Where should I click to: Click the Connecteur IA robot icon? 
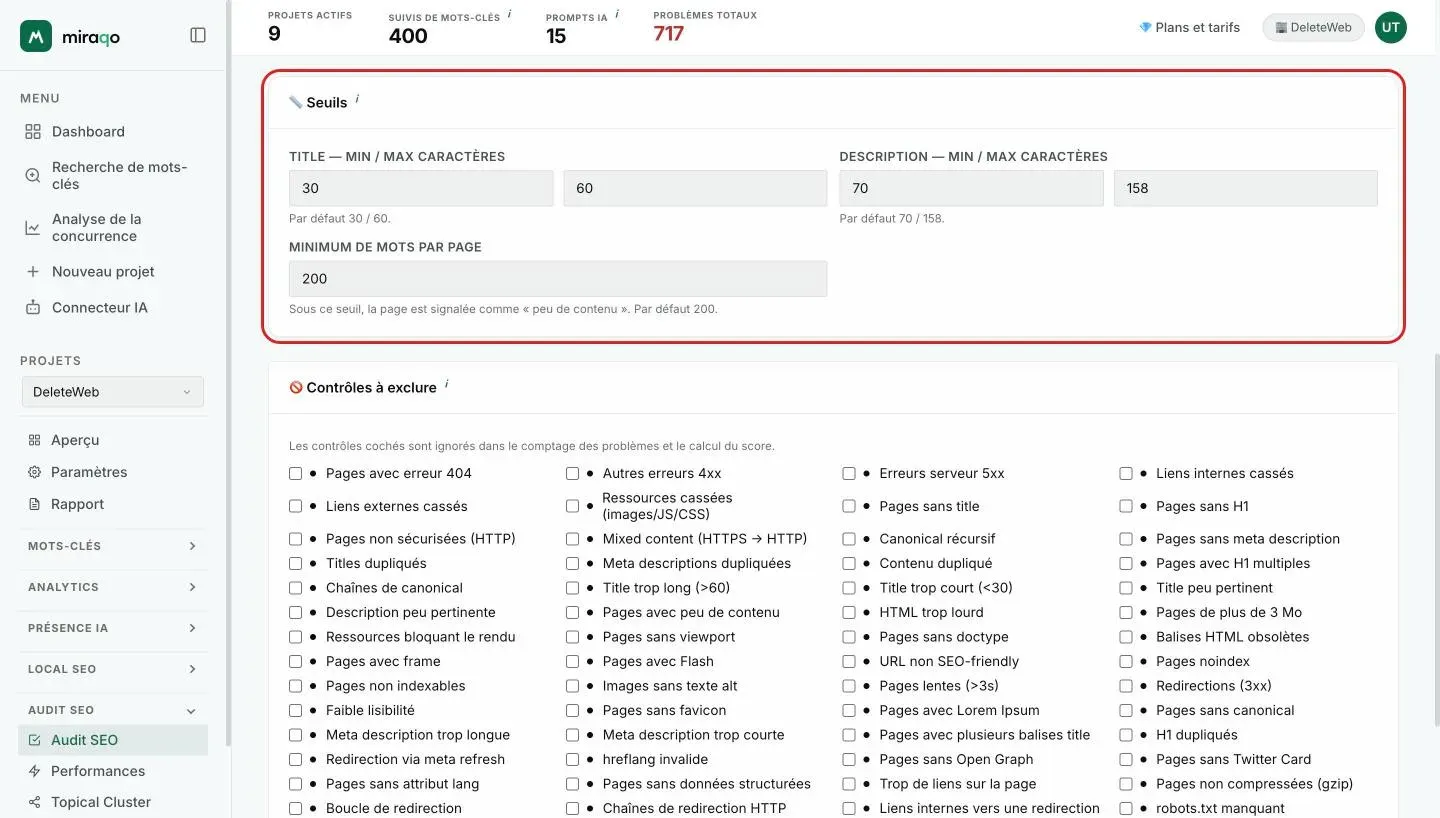(33, 307)
